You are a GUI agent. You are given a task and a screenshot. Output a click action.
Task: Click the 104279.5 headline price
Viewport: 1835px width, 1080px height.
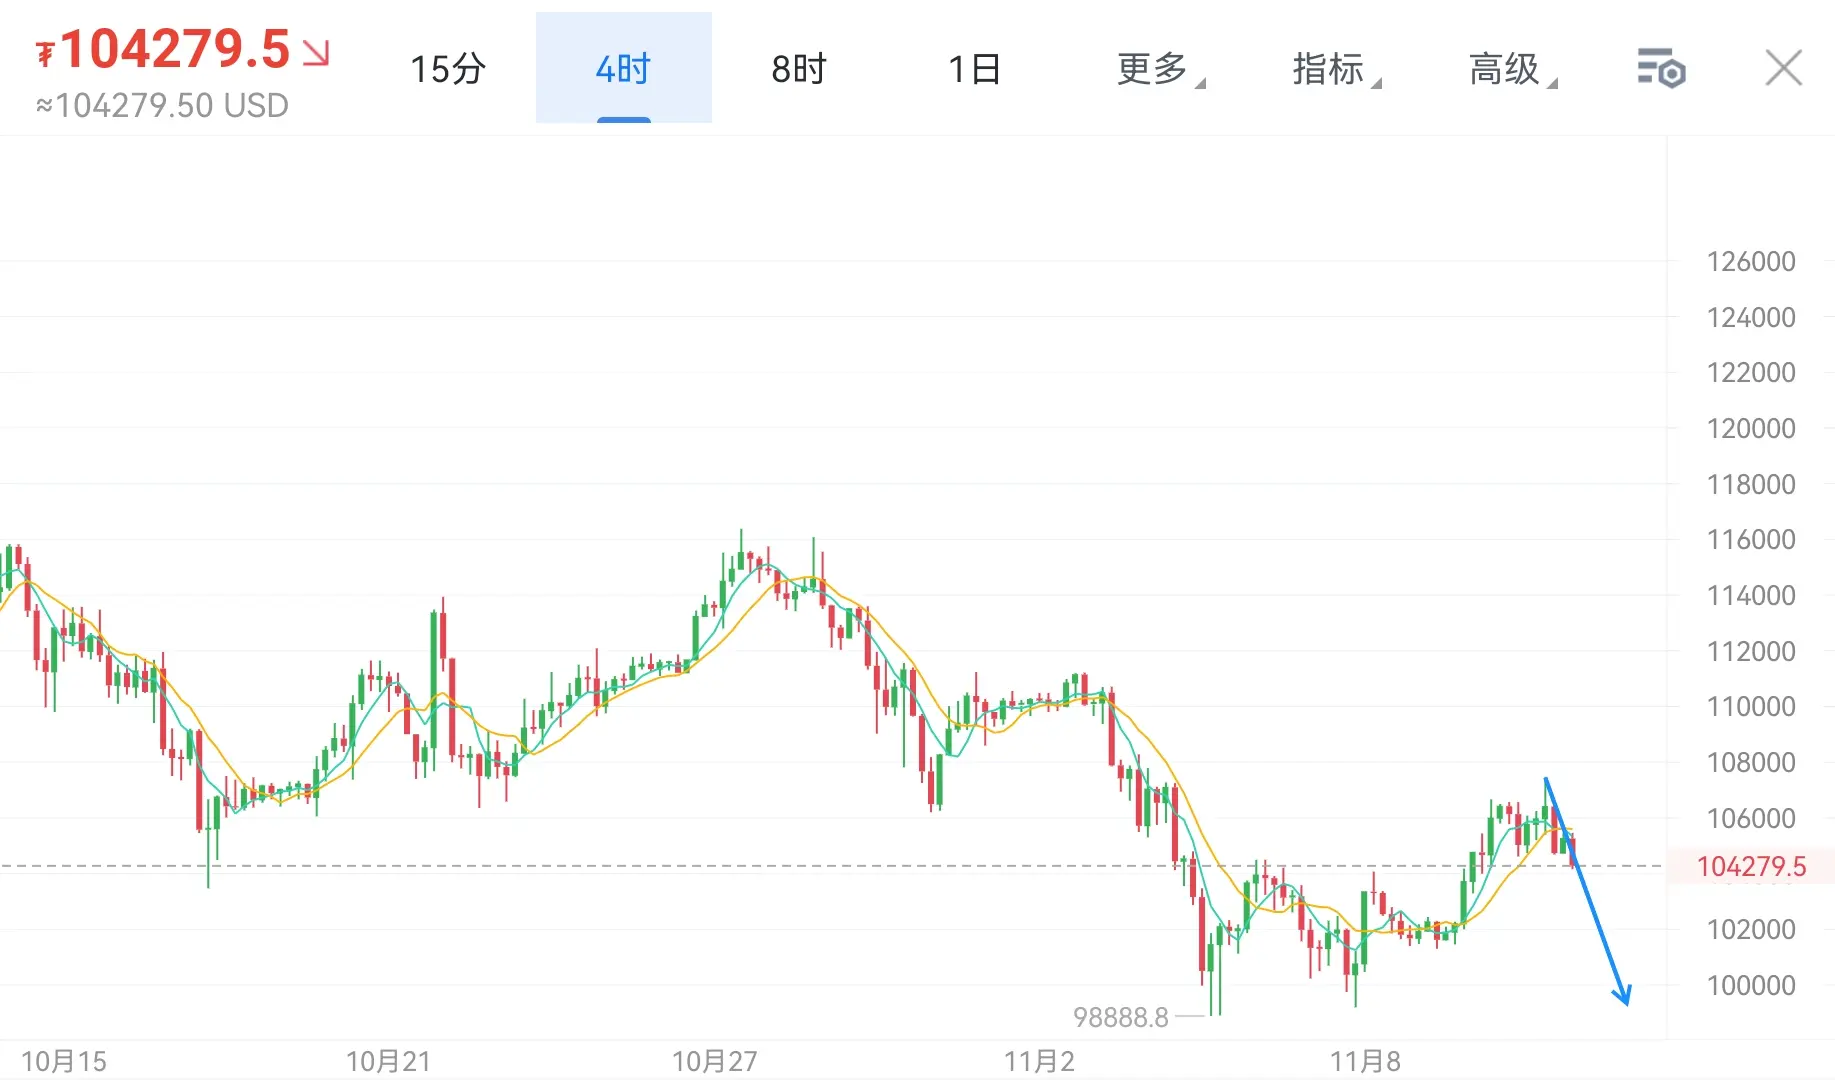tap(176, 49)
